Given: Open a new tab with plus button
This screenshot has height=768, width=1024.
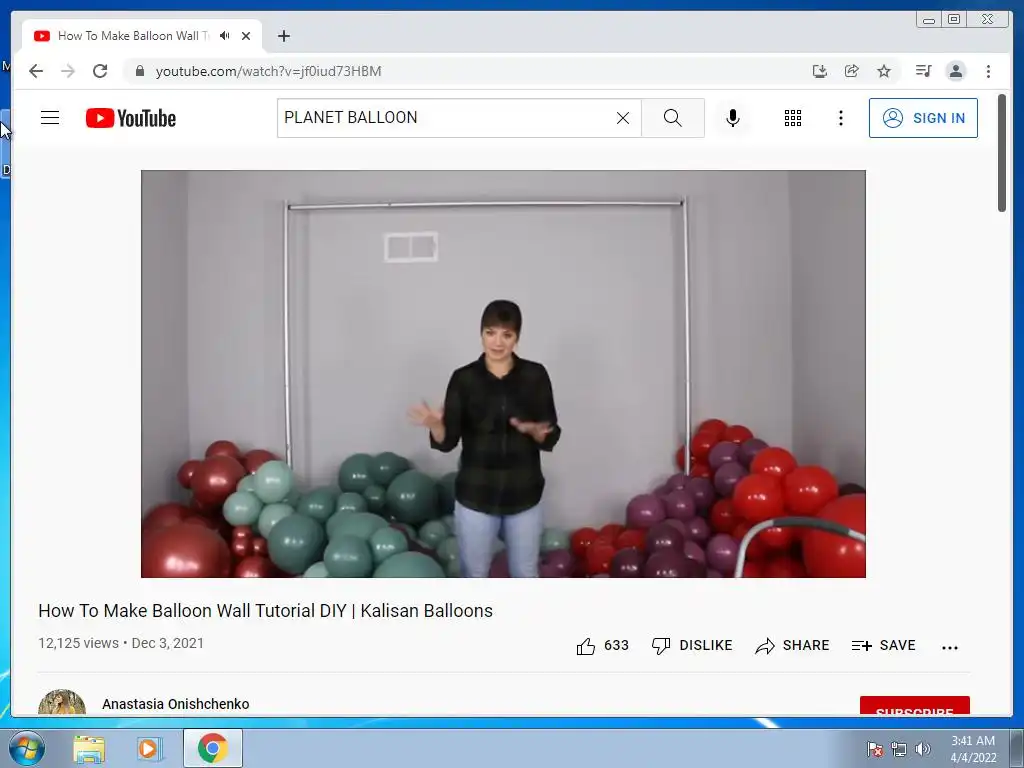Looking at the screenshot, I should point(283,36).
